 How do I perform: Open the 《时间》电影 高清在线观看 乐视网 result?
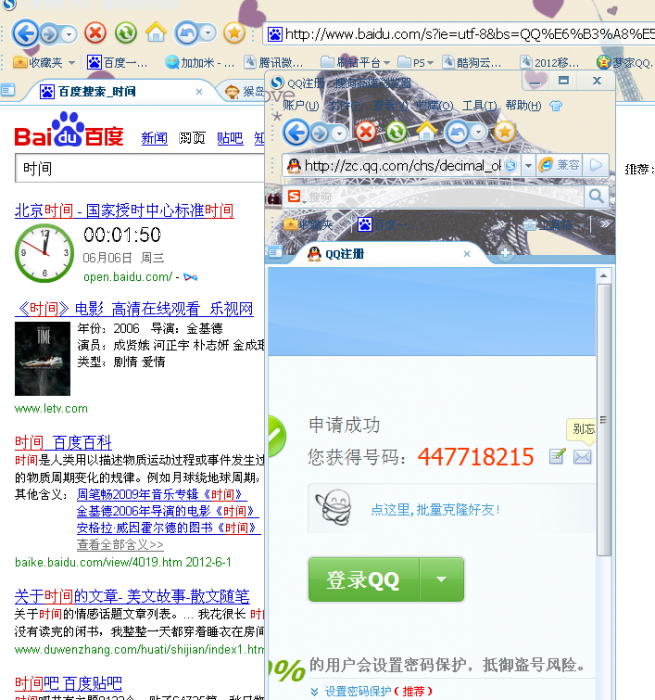click(134, 308)
